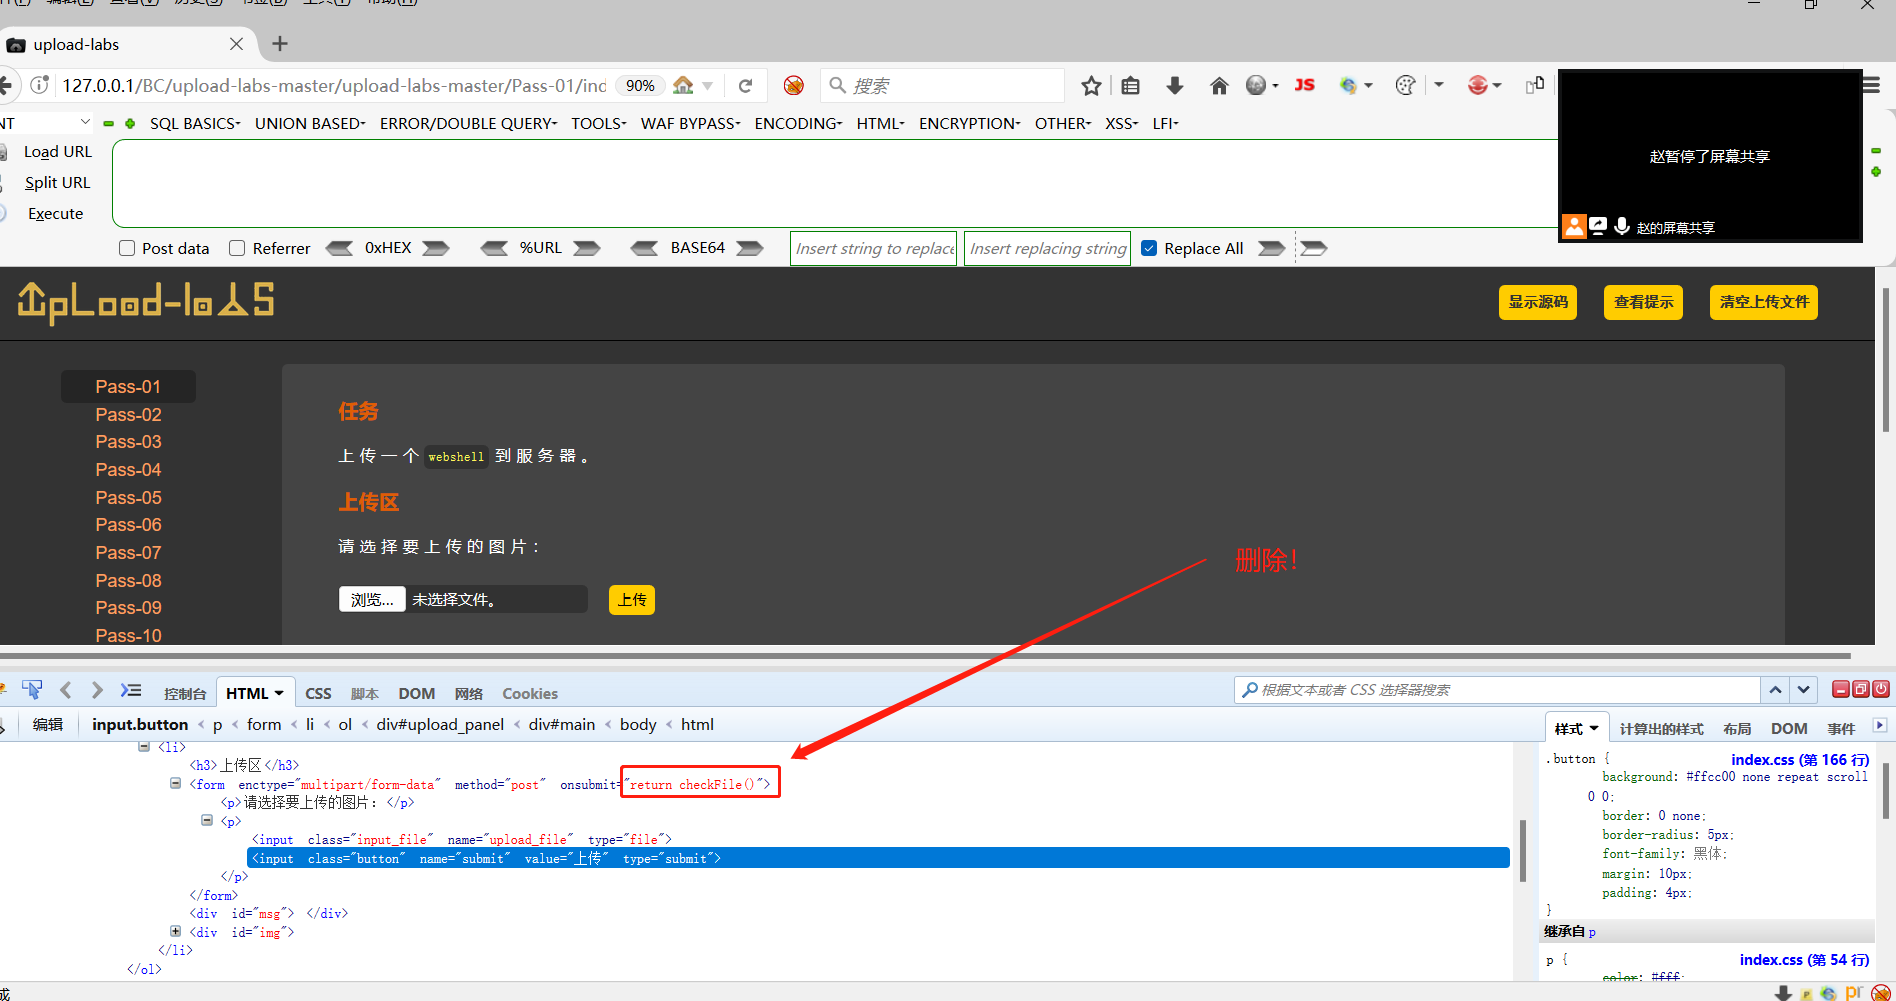
Task: Click Firebug's forward navigation arrow
Action: pyautogui.click(x=97, y=689)
